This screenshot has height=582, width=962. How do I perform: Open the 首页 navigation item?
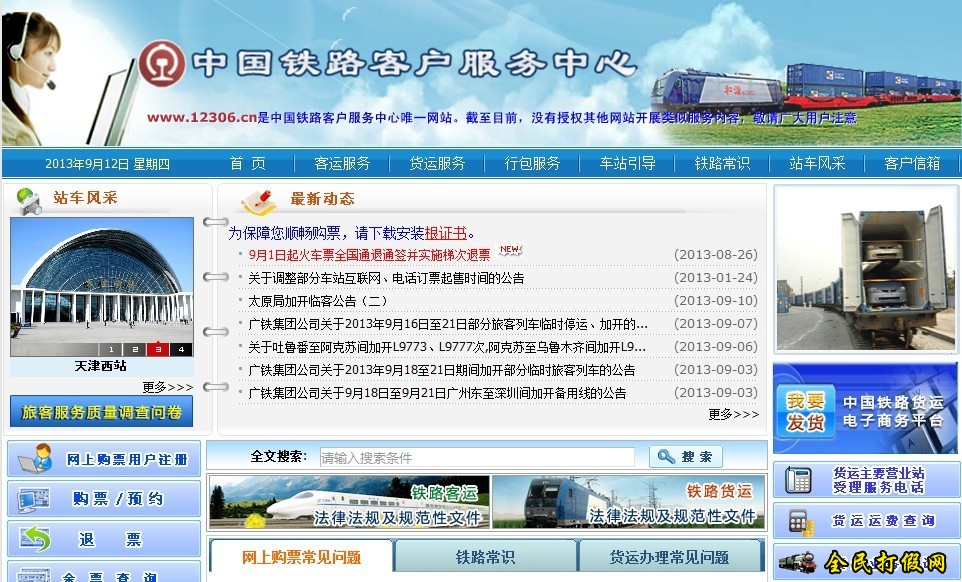coord(248,163)
